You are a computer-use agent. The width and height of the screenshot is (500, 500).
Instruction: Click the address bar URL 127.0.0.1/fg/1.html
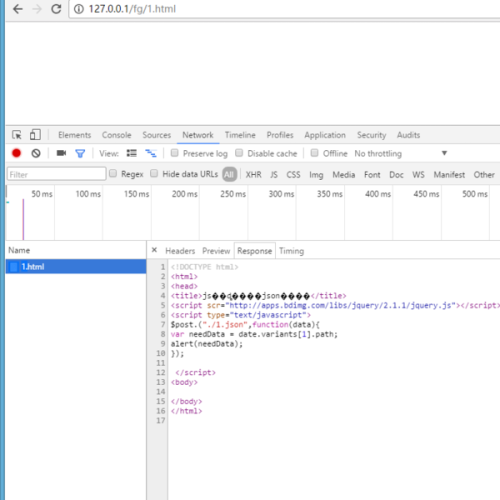(x=132, y=9)
